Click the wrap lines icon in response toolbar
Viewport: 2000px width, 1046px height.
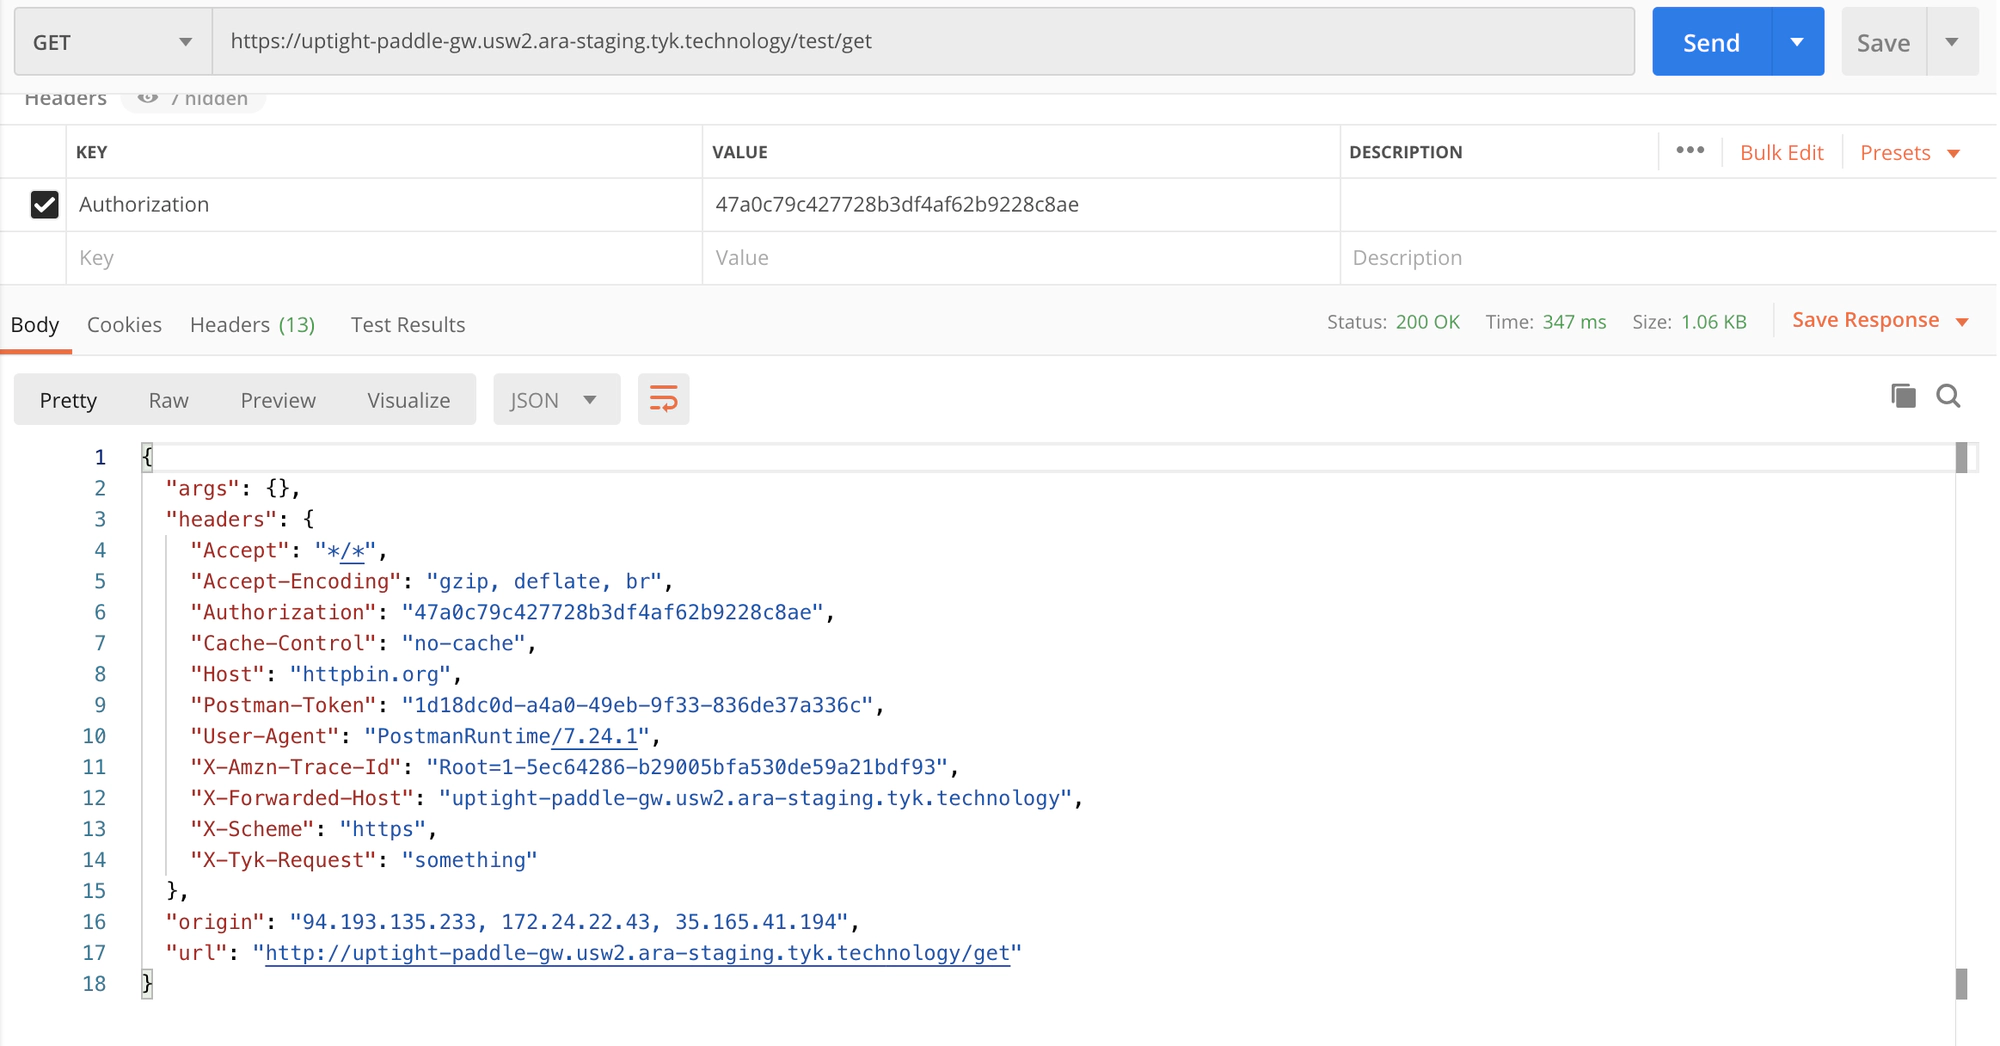coord(663,400)
